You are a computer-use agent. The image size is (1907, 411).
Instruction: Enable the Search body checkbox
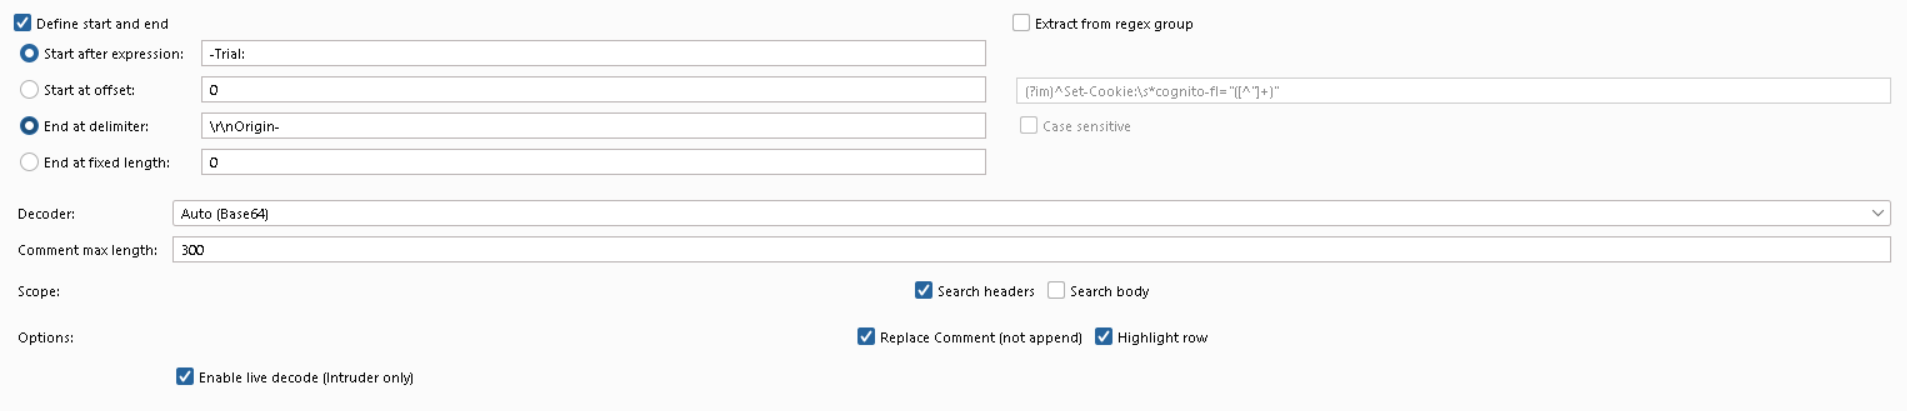1056,291
